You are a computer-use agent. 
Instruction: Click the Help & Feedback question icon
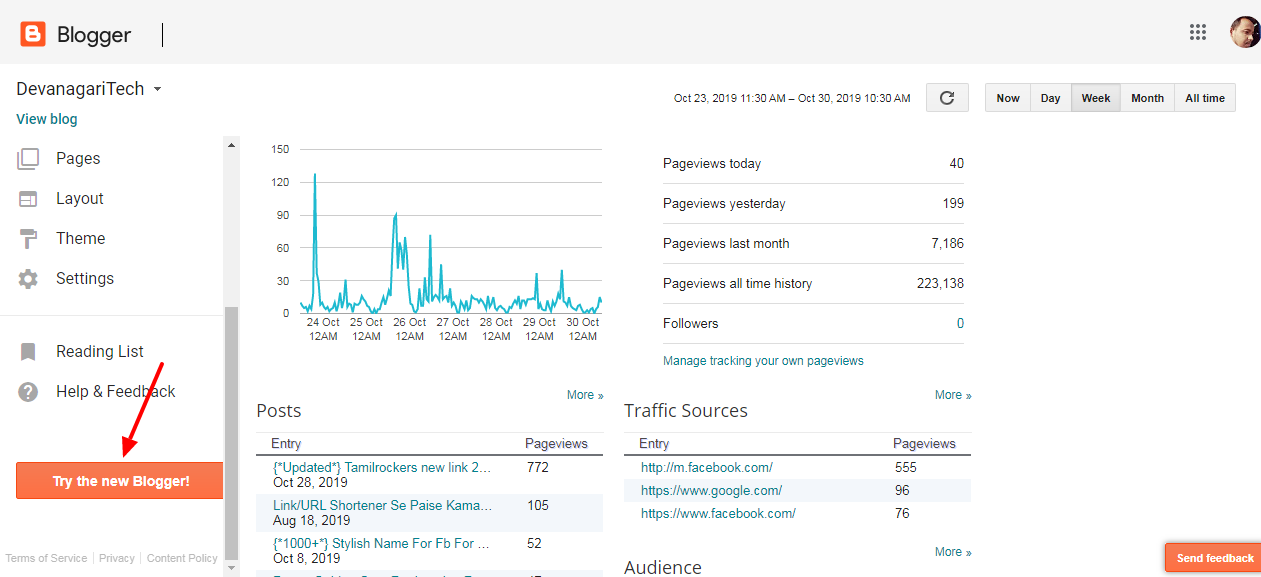28,392
